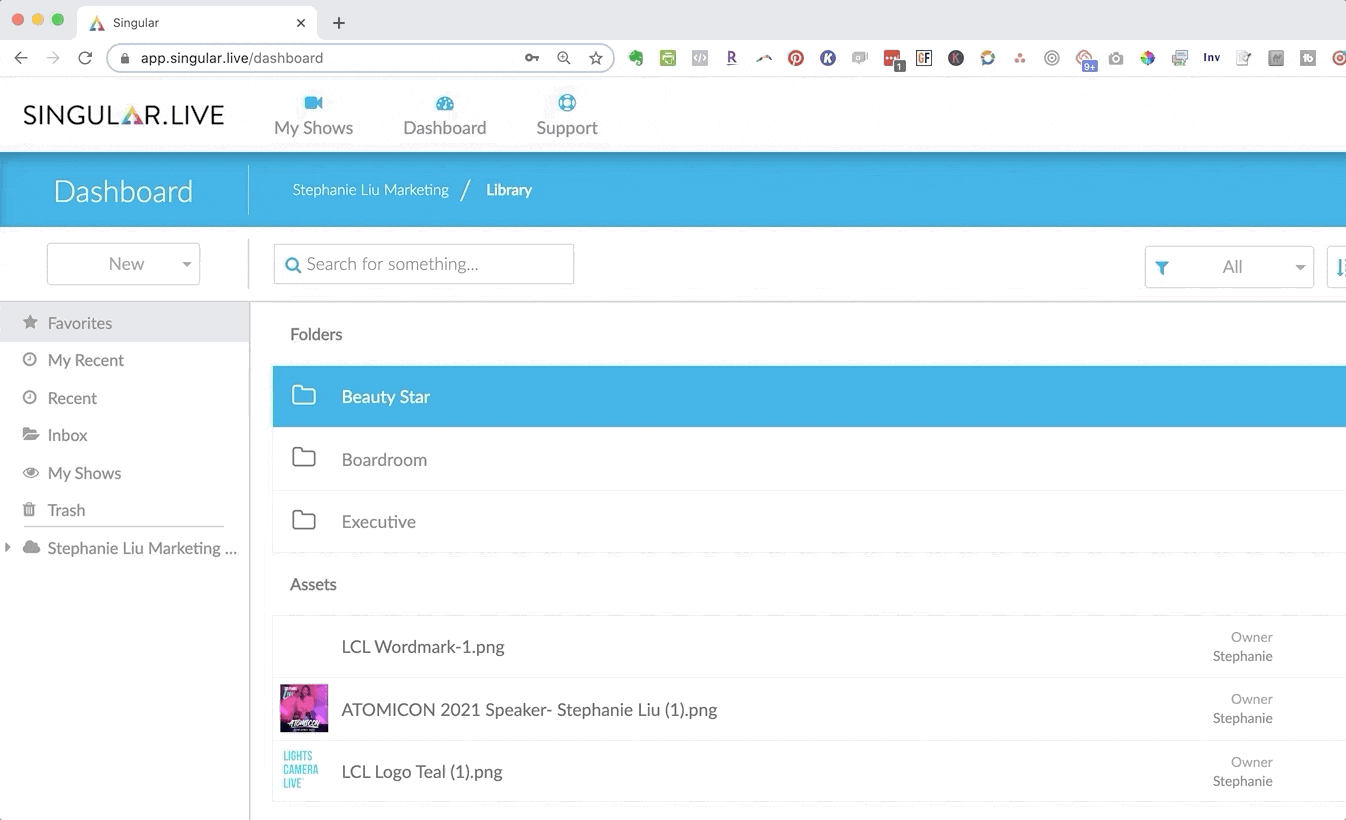Click the search magnifier icon
The image size is (1346, 820).
tap(292, 264)
